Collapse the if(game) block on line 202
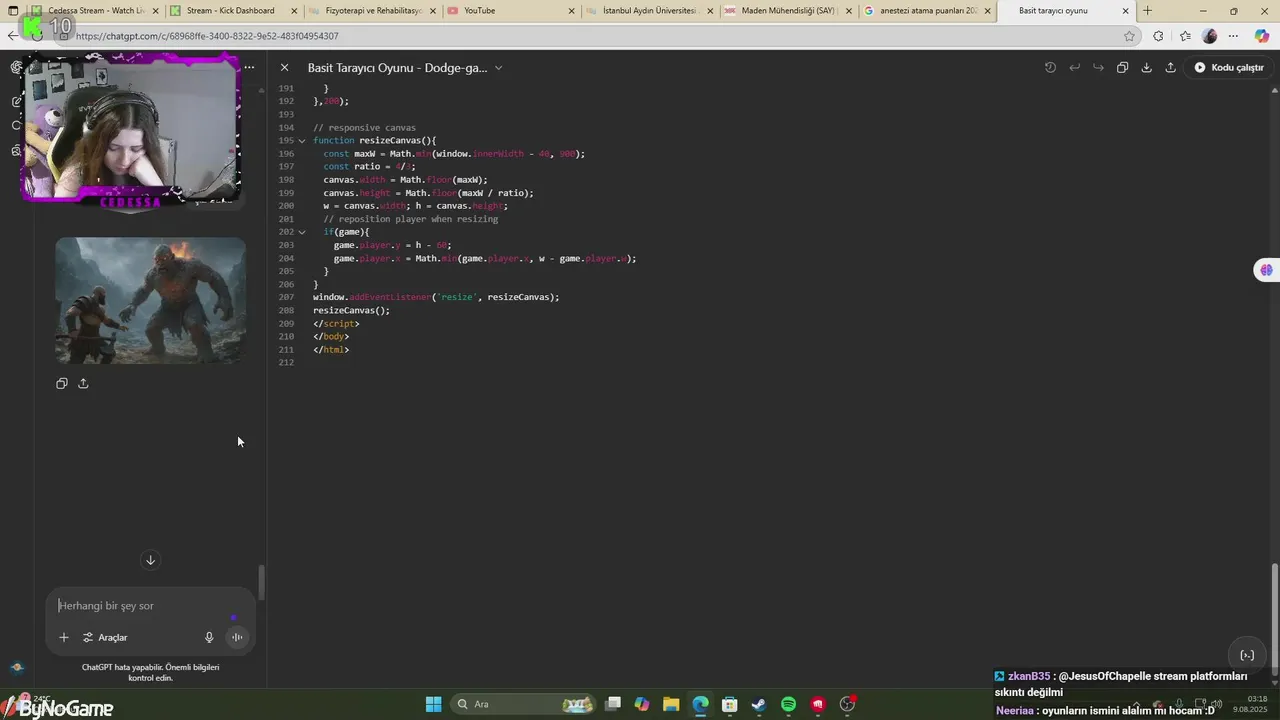1280x720 pixels. click(302, 232)
